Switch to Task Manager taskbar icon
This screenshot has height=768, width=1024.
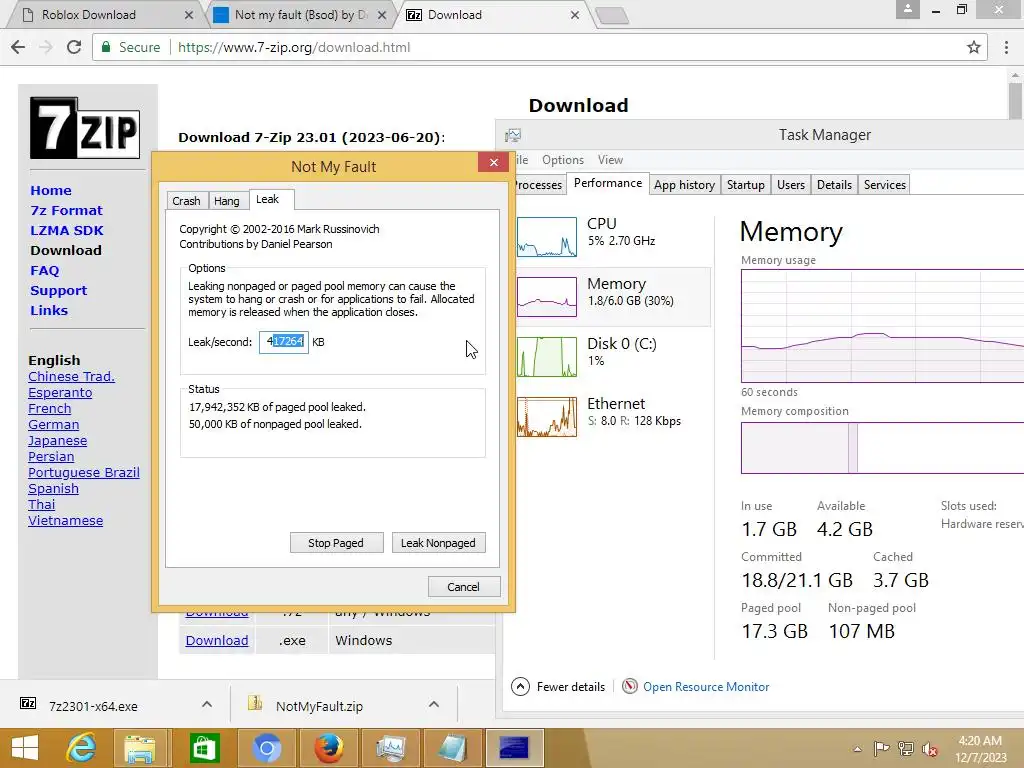[390, 748]
